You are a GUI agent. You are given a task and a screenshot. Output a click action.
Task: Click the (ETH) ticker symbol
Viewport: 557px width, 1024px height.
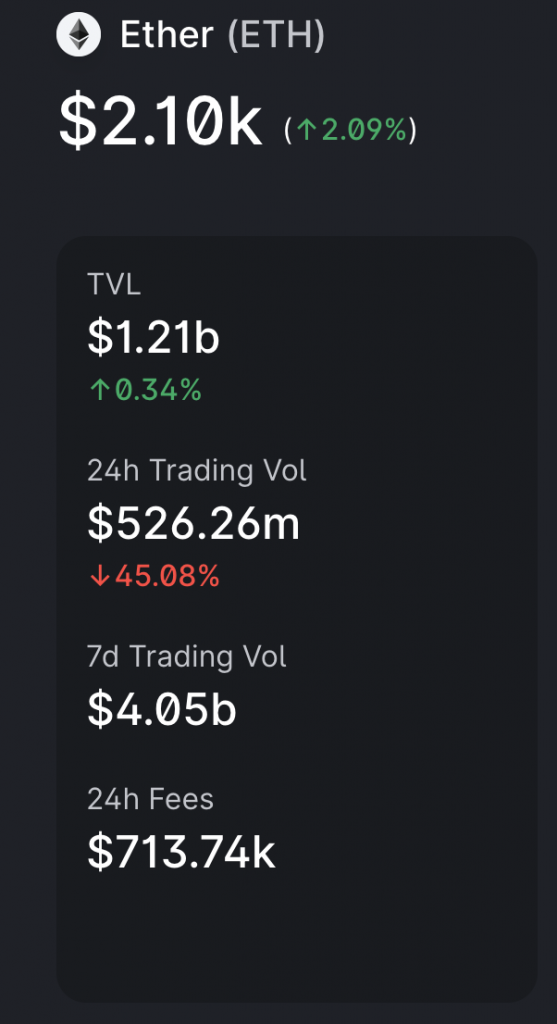[x=276, y=35]
